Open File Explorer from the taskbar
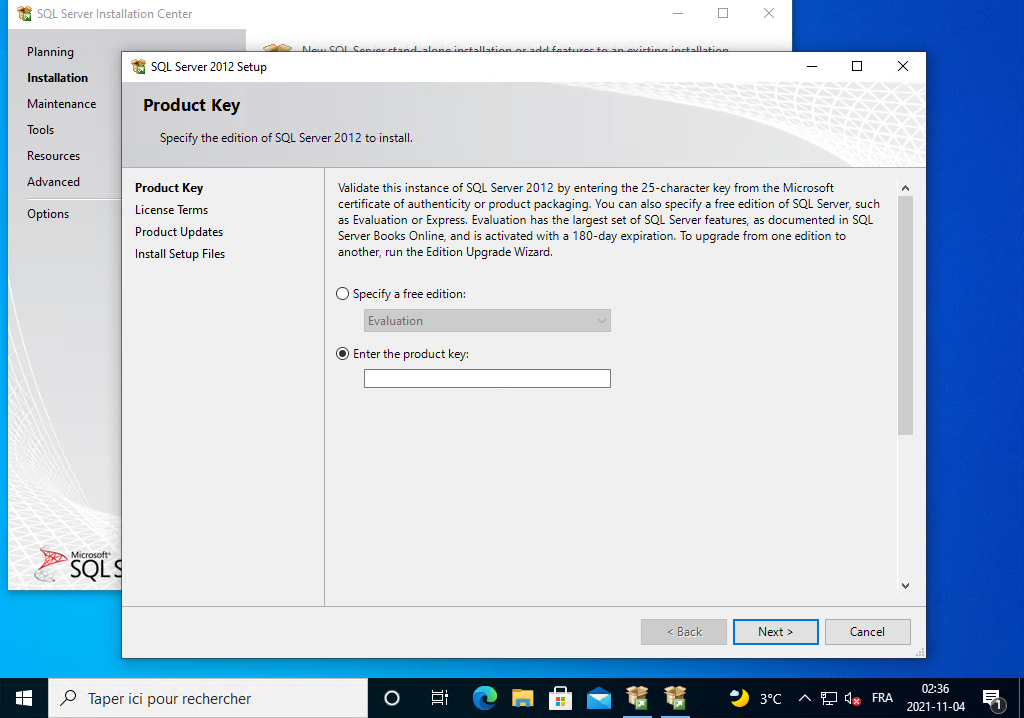The image size is (1024, 718). tap(522, 698)
